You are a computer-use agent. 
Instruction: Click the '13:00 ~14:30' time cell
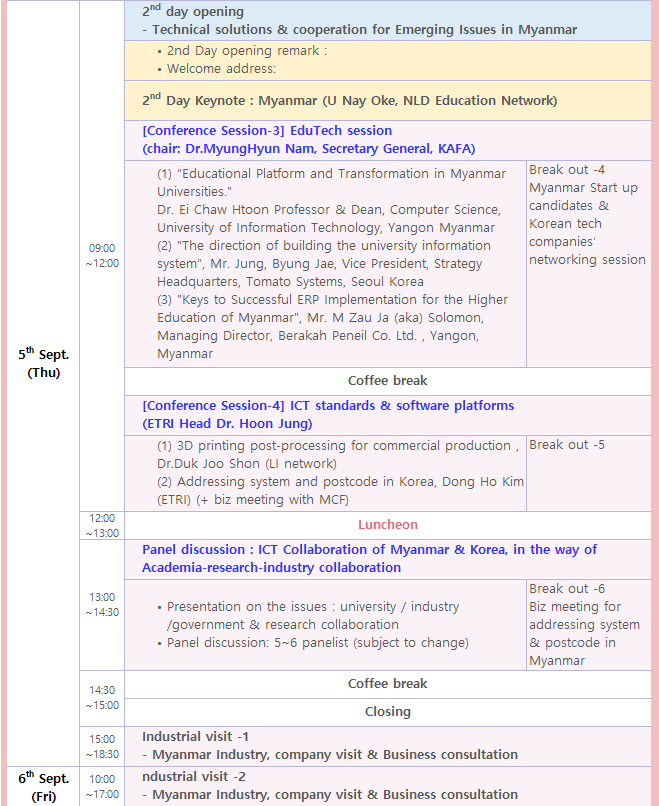click(102, 604)
